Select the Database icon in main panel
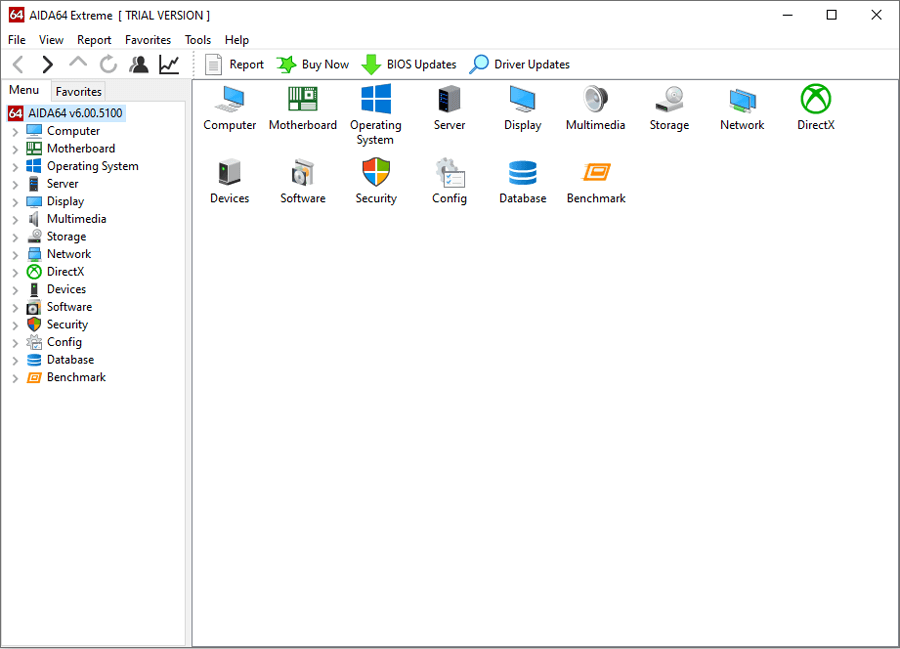Viewport: 900px width, 649px height. click(522, 173)
